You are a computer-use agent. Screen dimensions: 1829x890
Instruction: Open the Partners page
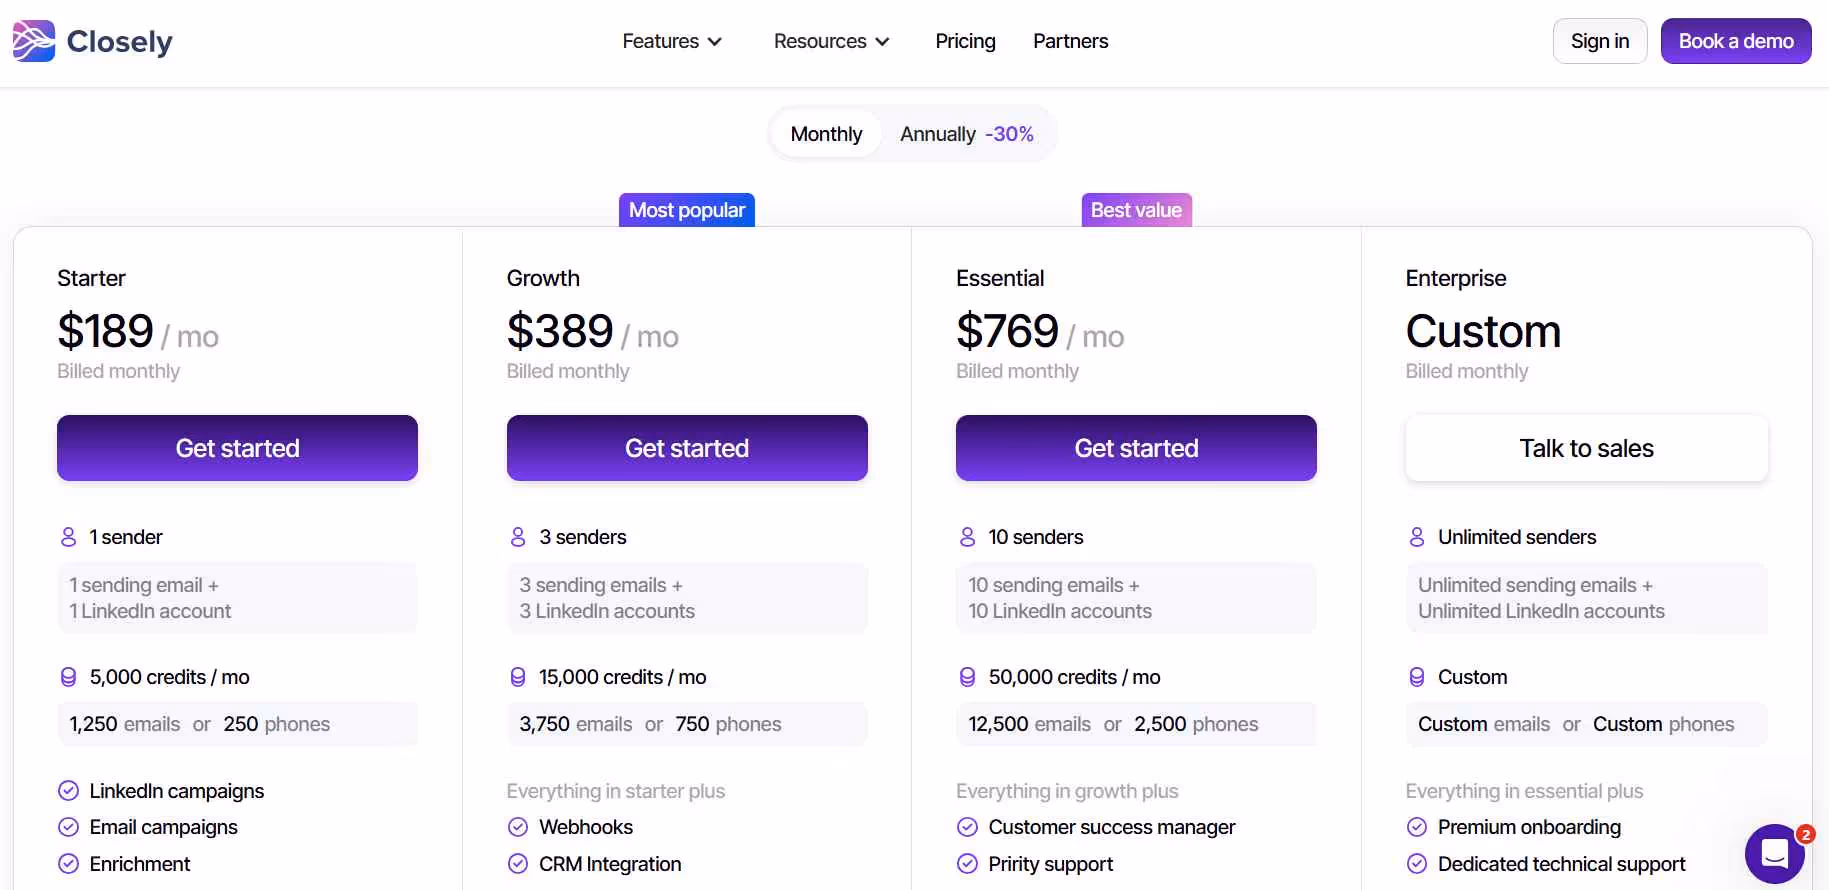[x=1070, y=41]
